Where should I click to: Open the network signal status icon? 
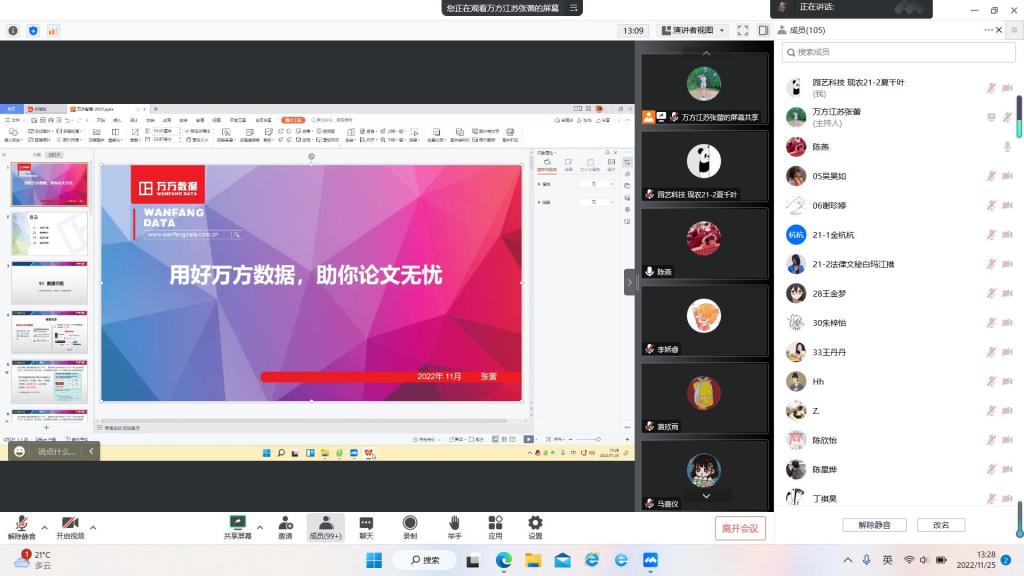click(x=53, y=31)
